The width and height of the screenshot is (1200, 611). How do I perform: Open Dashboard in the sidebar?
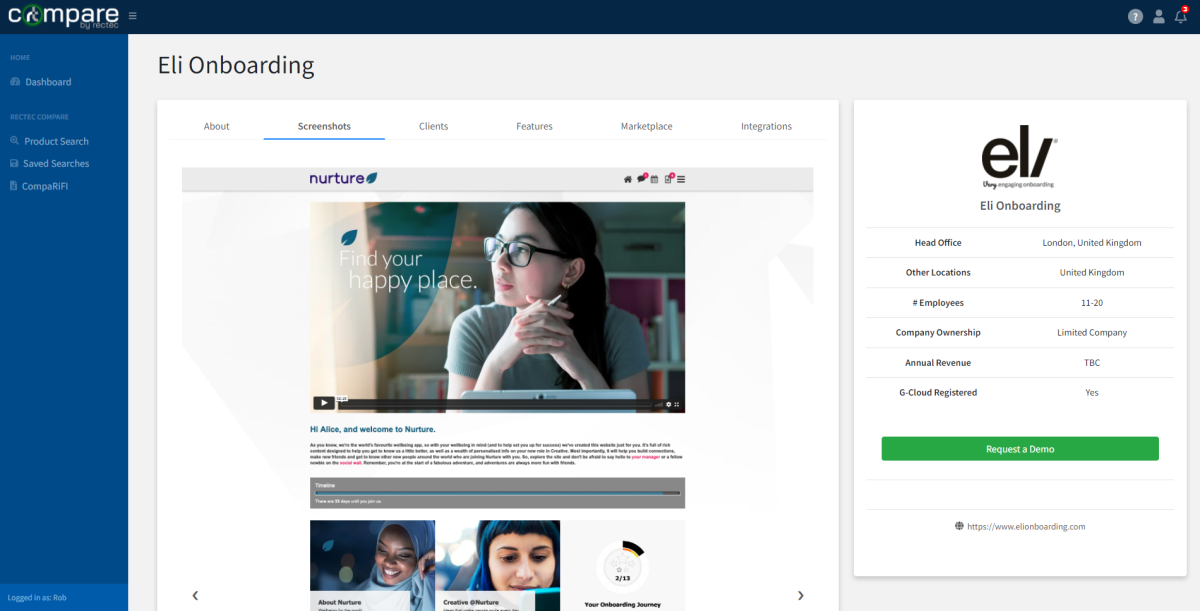[x=48, y=82]
